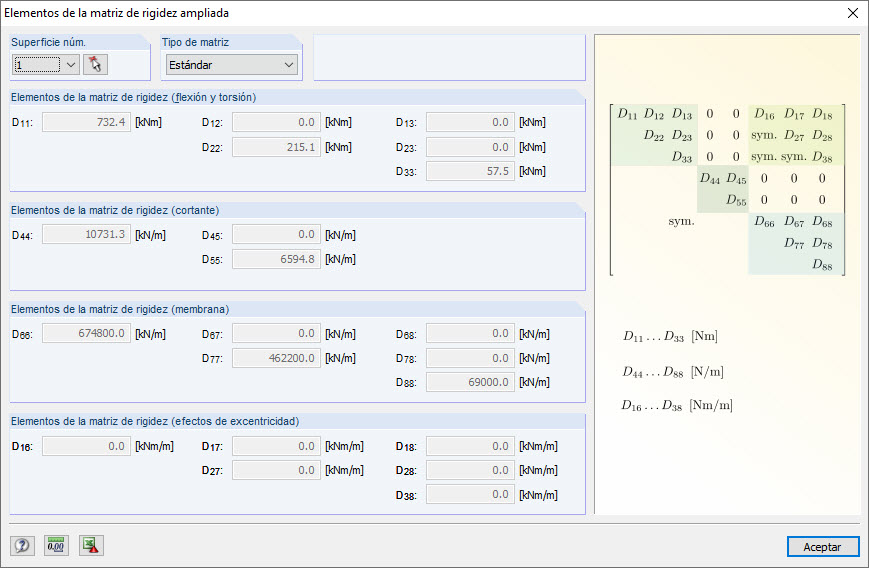869x568 pixels.
Task: Click the D38 eccentricity value field
Action: (470, 495)
